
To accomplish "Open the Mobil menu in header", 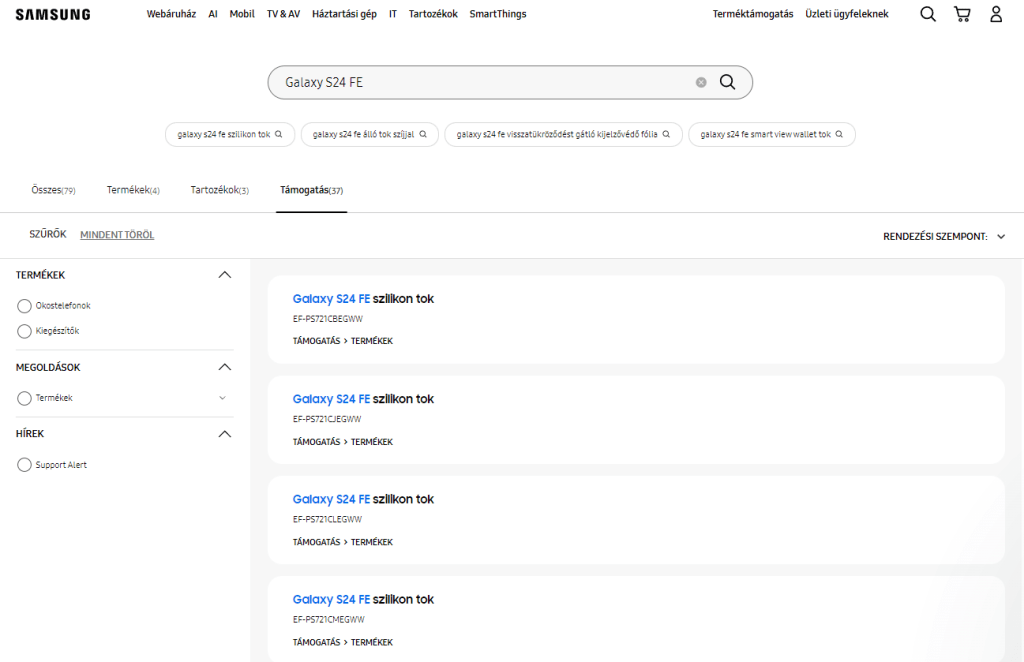I will pos(242,14).
